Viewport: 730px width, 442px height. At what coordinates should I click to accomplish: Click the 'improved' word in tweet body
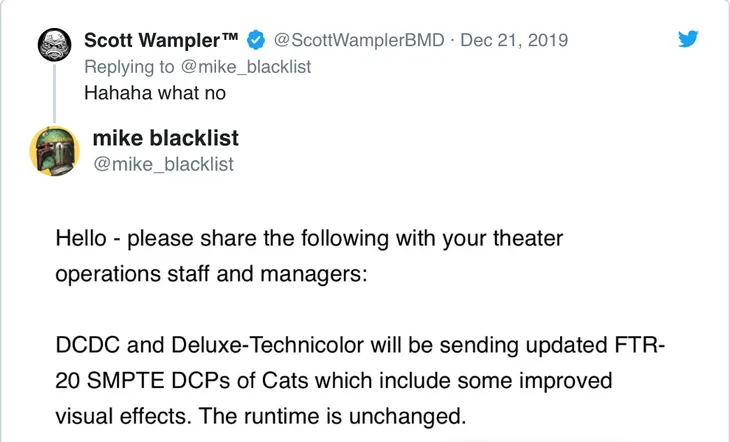click(565, 381)
